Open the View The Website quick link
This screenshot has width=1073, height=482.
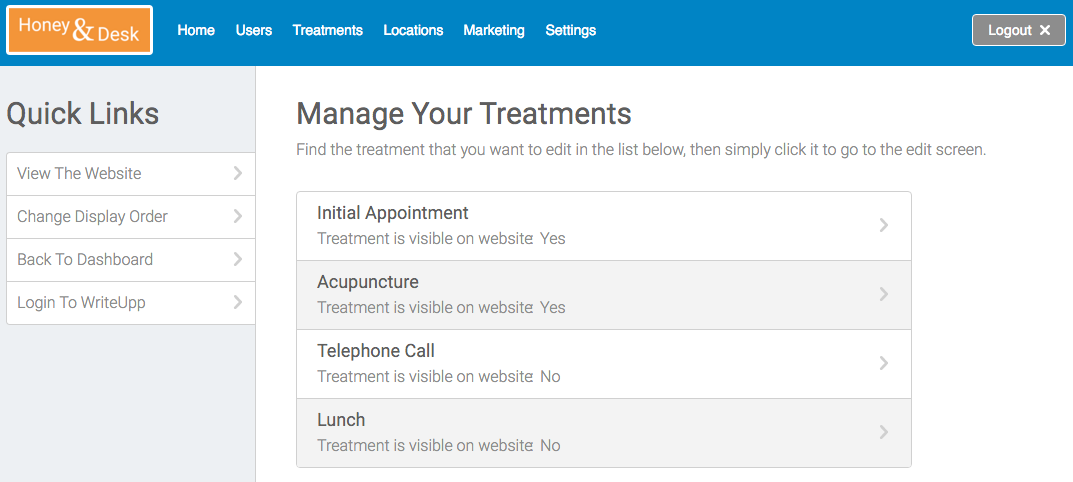[79, 173]
